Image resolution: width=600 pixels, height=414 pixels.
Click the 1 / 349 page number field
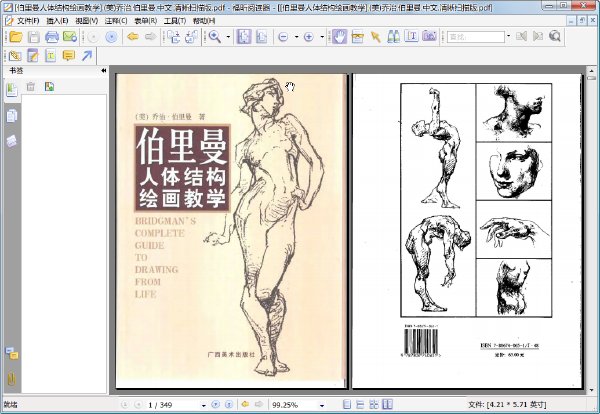tap(173, 405)
